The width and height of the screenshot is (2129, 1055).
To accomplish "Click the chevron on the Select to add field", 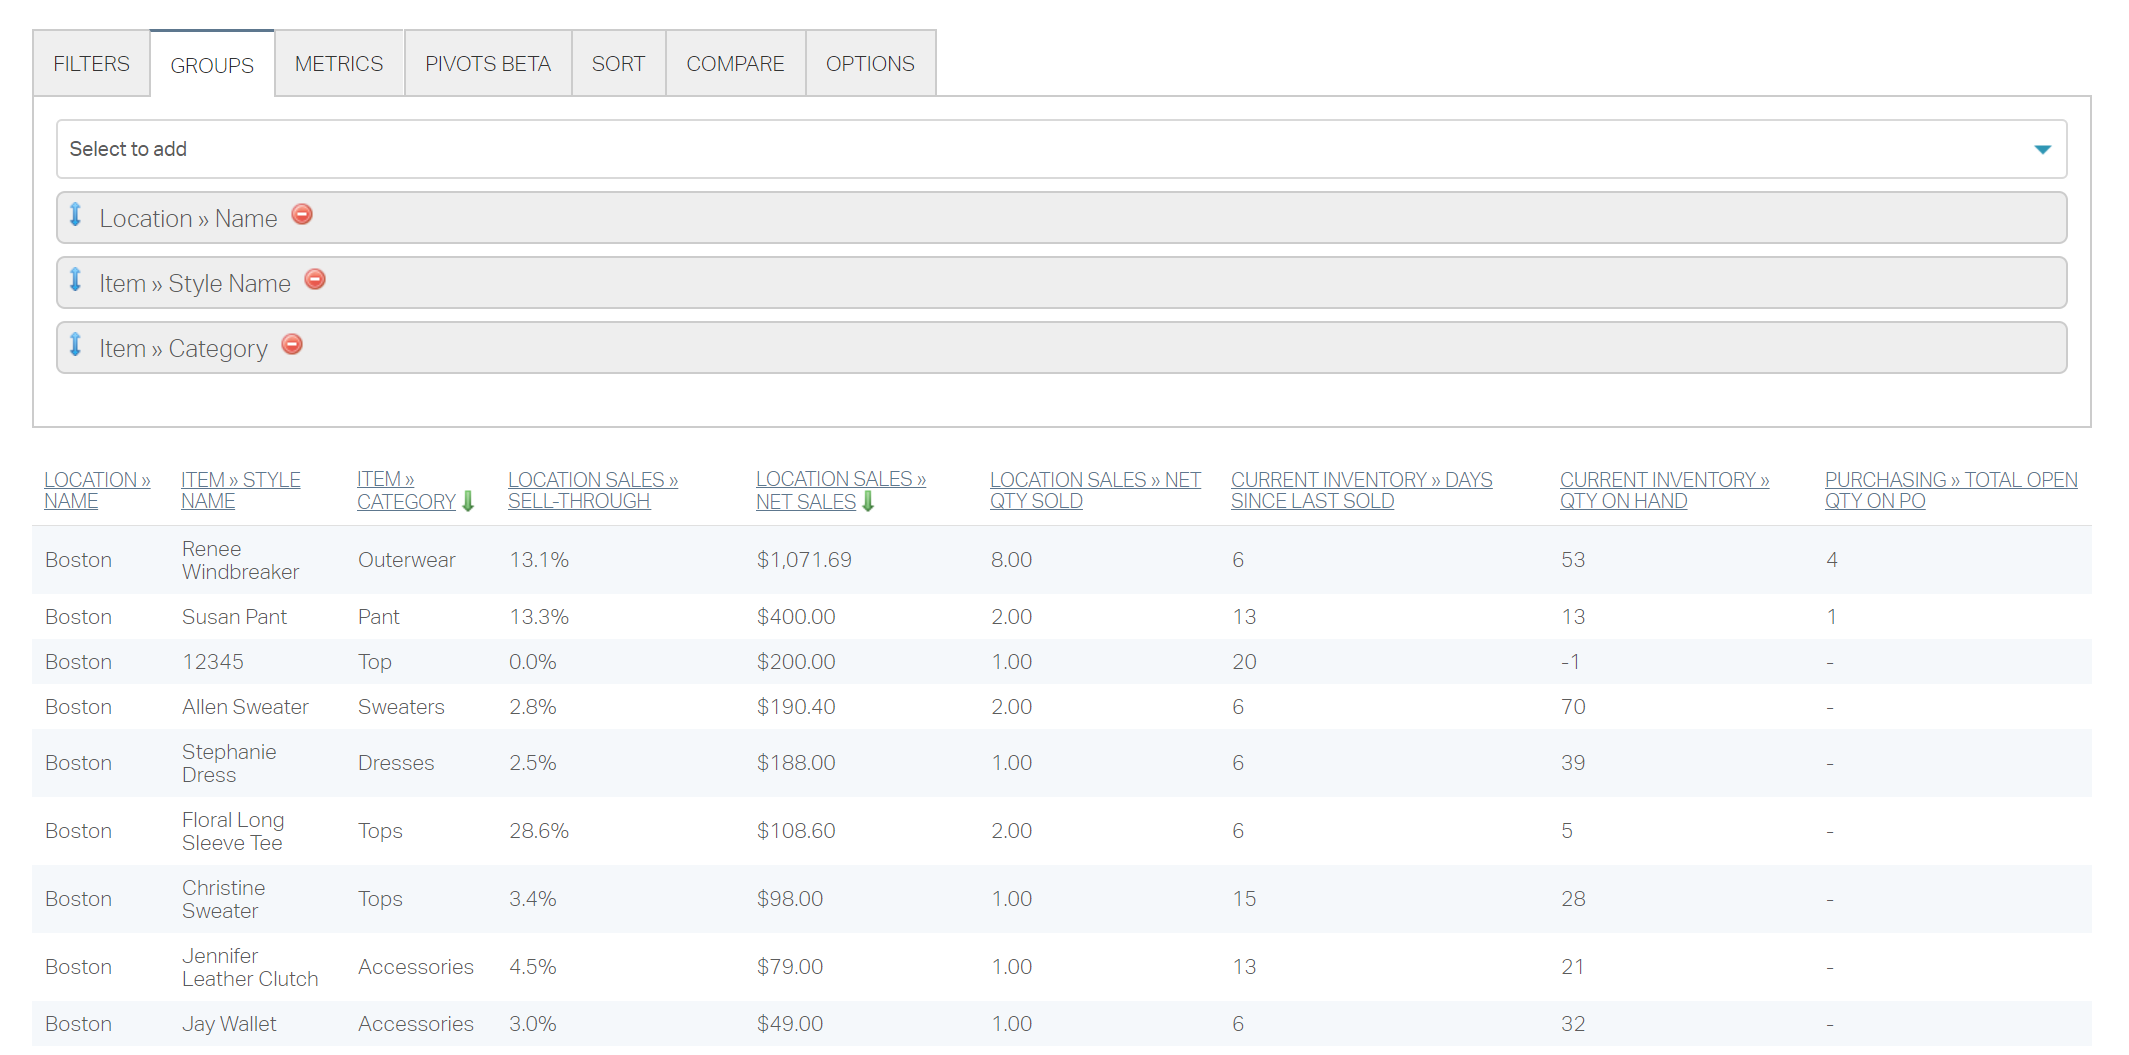I will coord(2043,148).
